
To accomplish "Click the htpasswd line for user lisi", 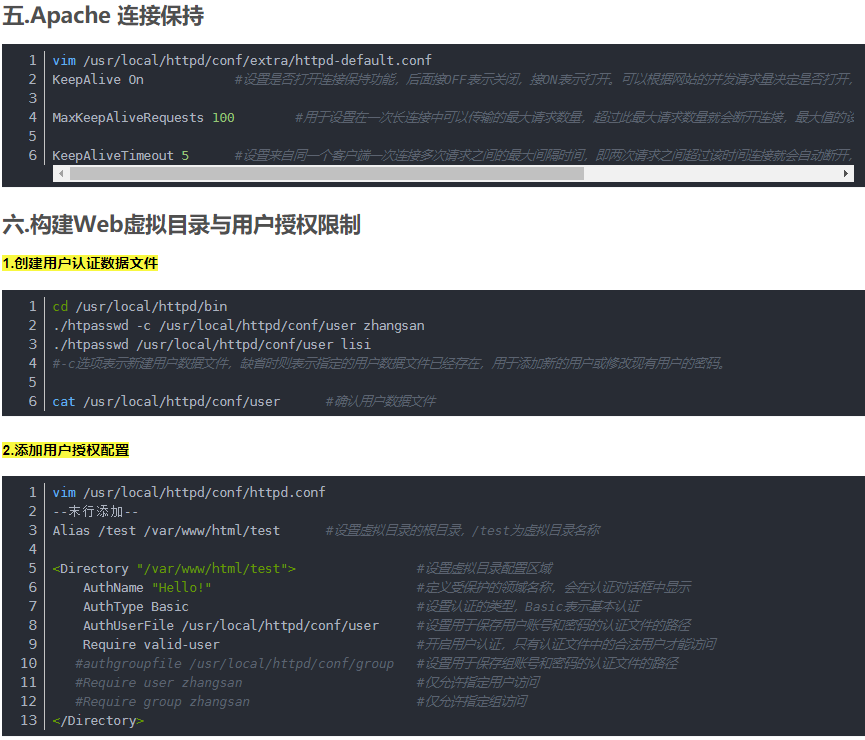I will (x=211, y=344).
